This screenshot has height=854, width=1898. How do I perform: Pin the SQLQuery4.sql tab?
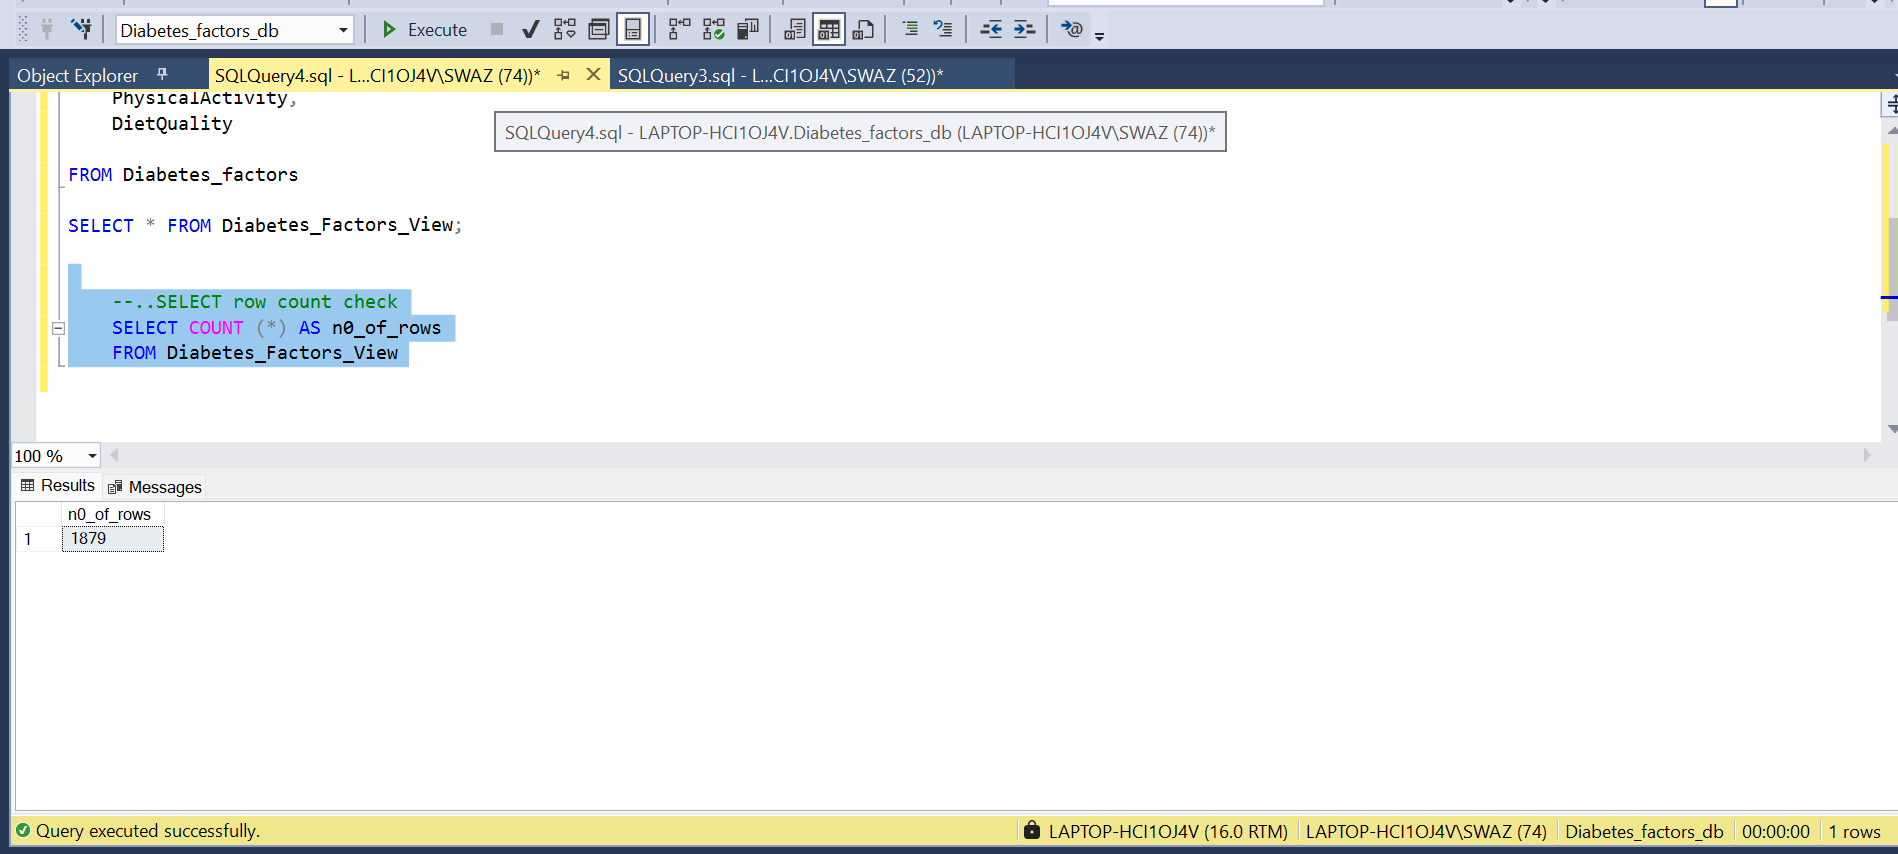click(563, 75)
